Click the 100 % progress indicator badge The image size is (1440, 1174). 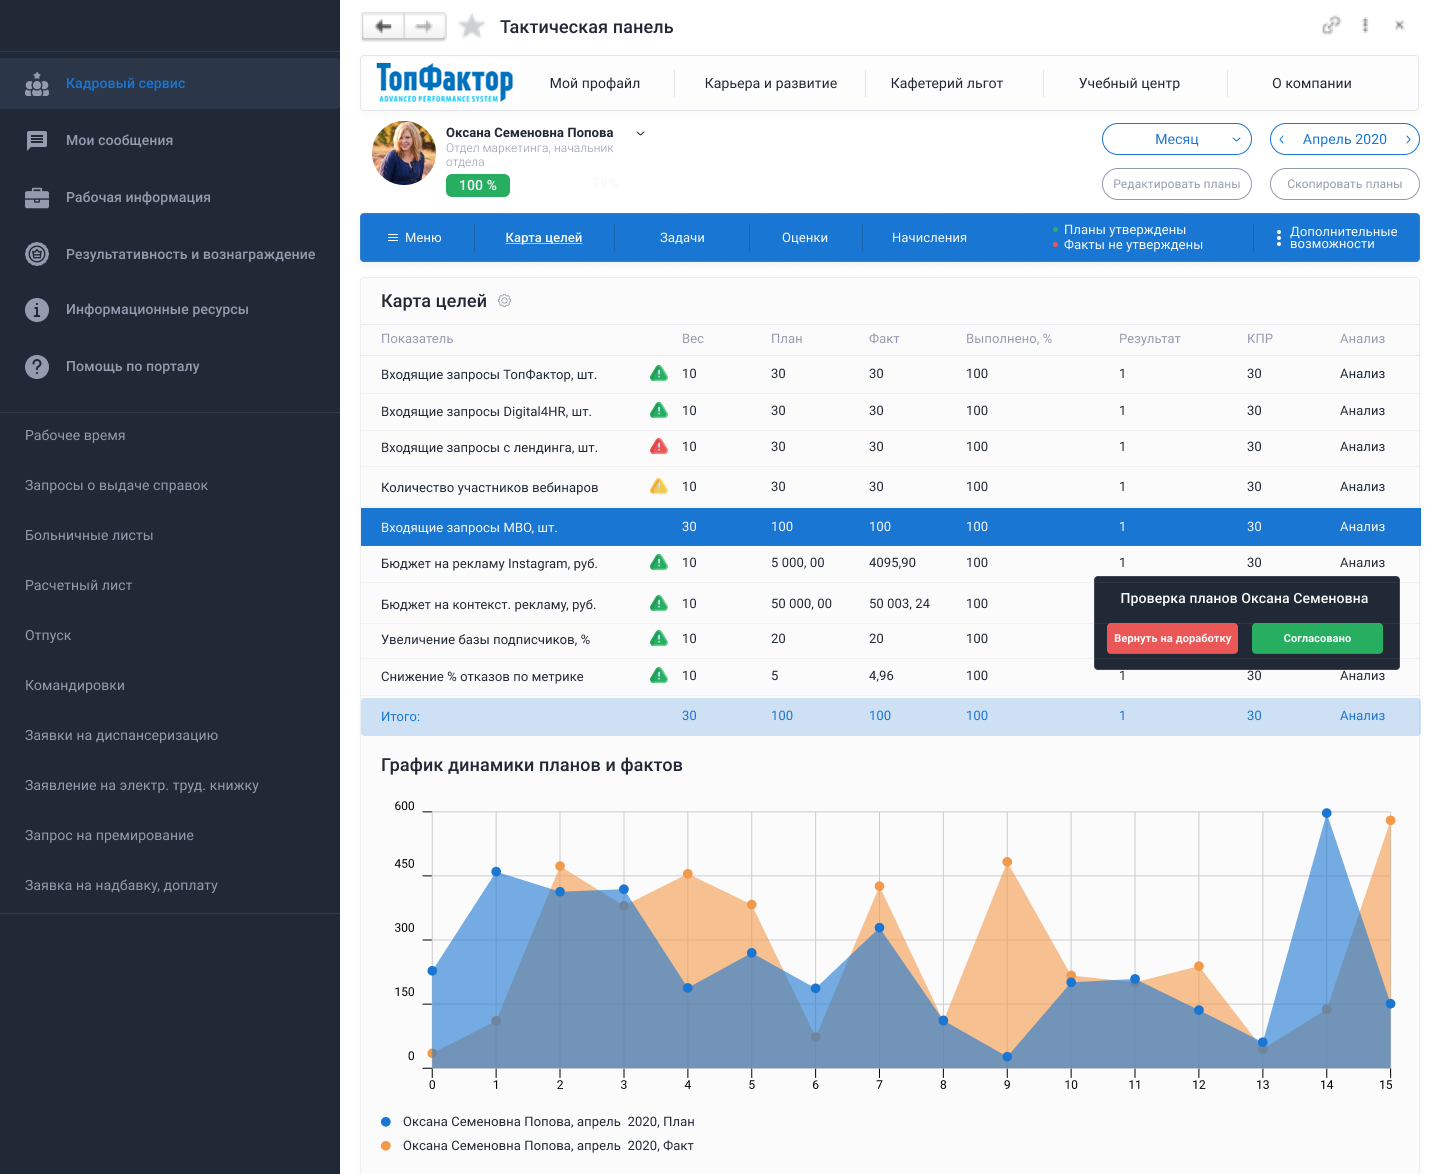click(478, 185)
